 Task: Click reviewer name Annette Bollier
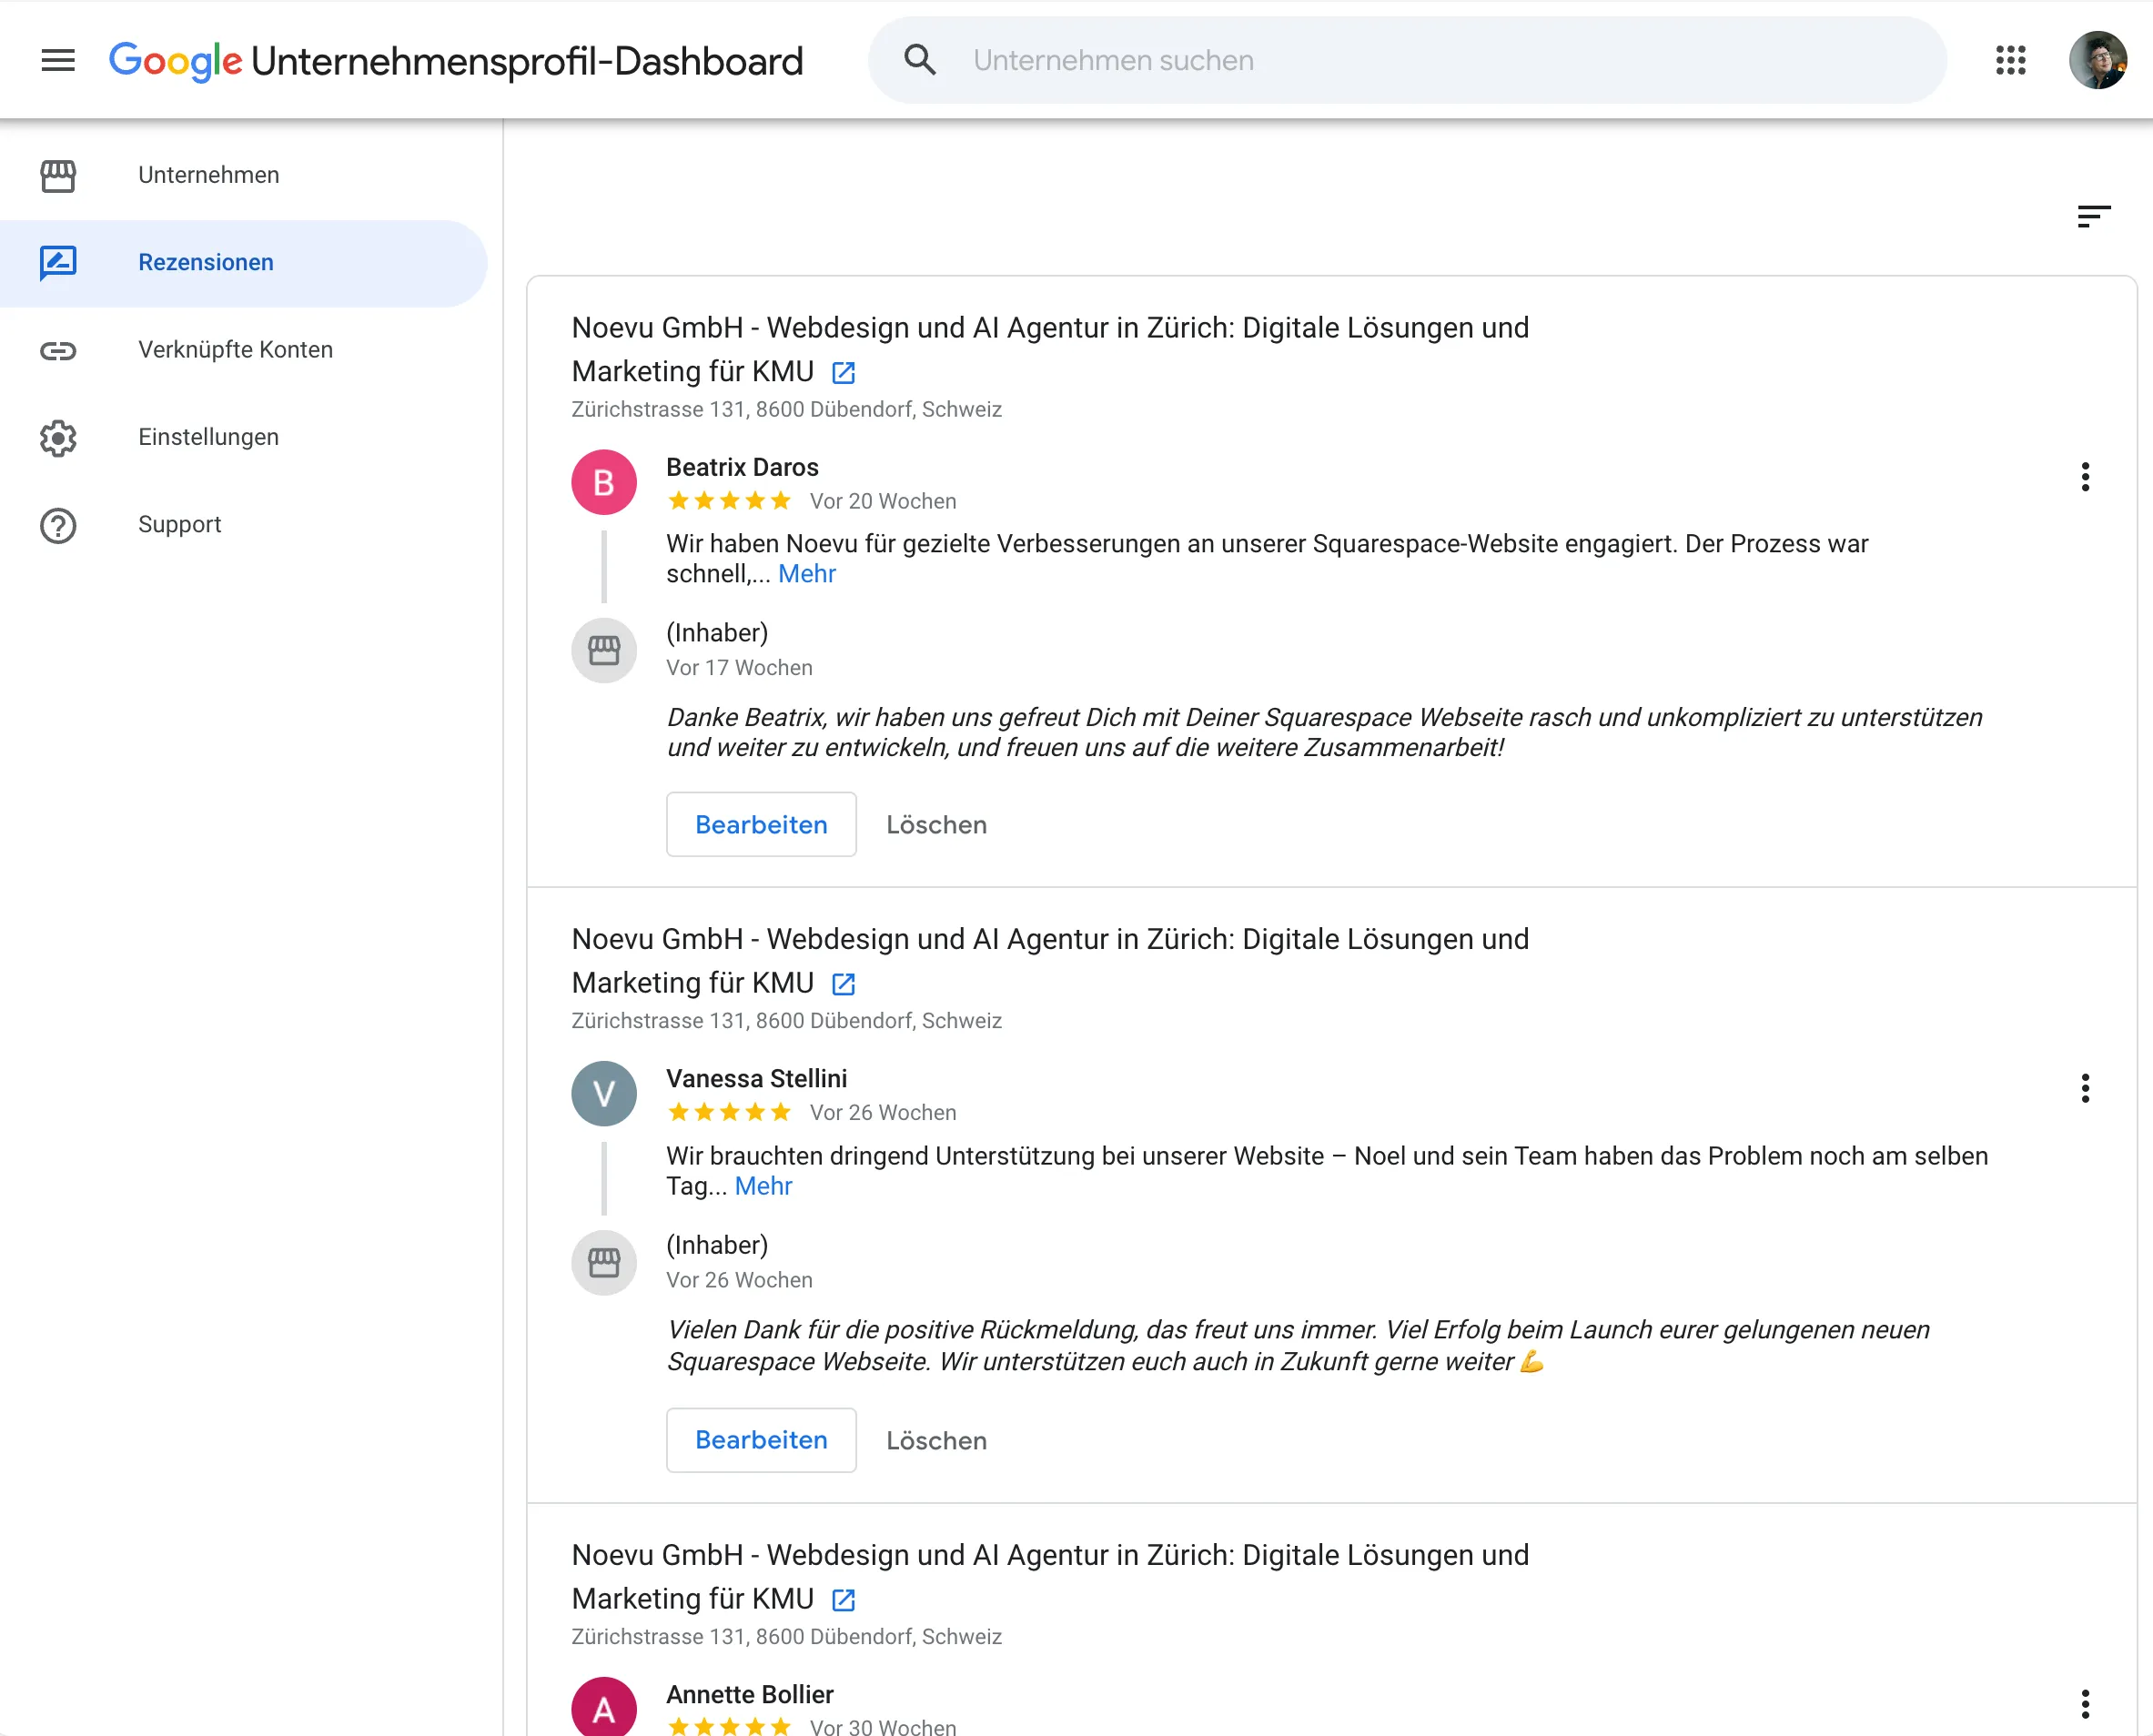[x=750, y=1694]
